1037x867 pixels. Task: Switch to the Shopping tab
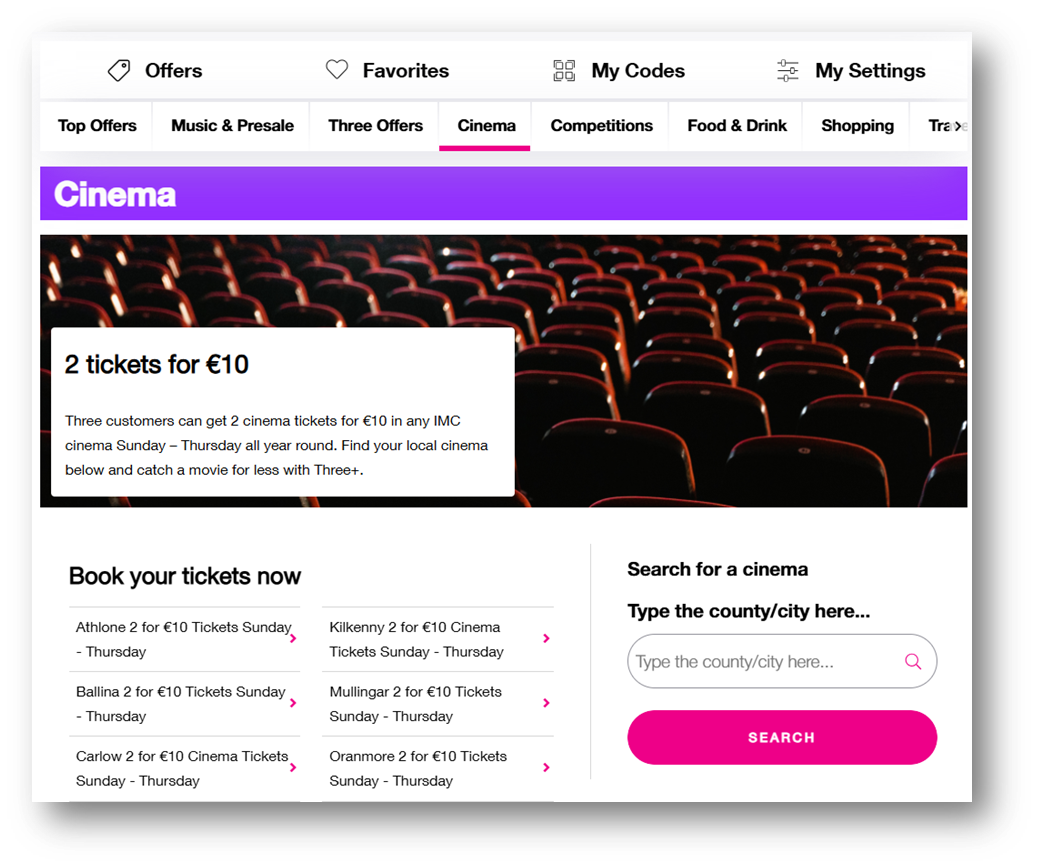pos(857,126)
